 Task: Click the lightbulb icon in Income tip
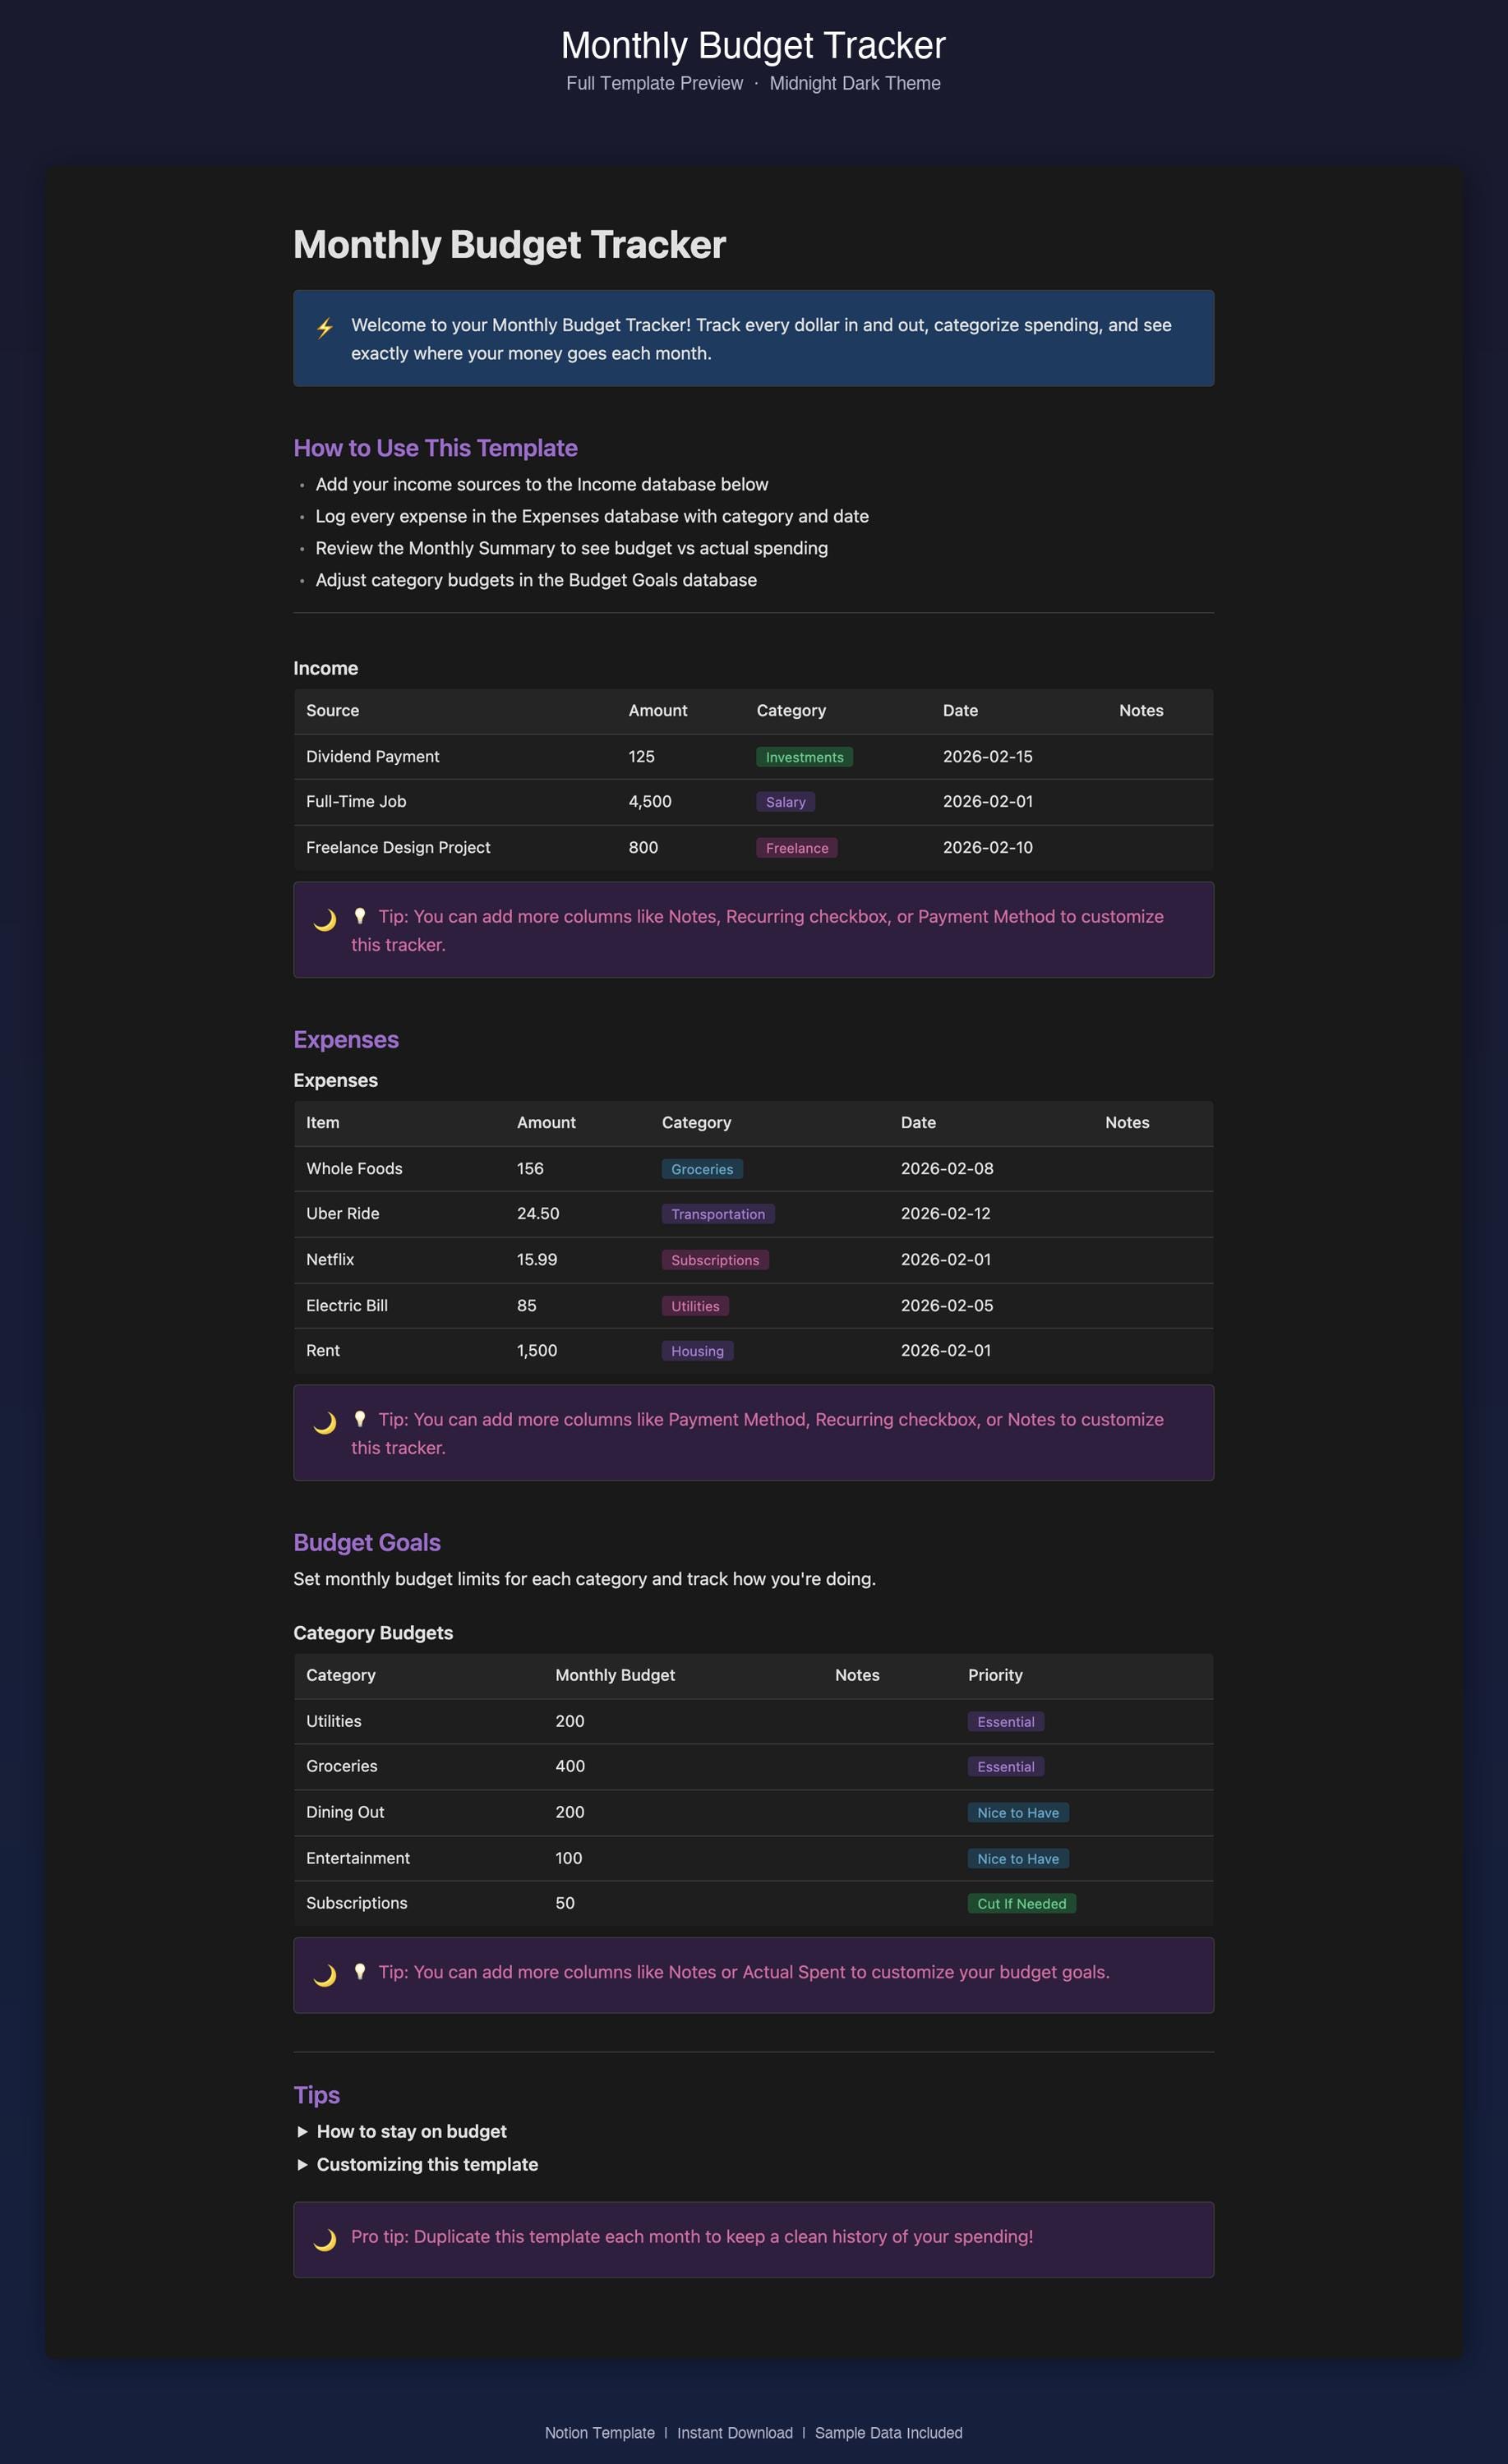click(x=360, y=916)
